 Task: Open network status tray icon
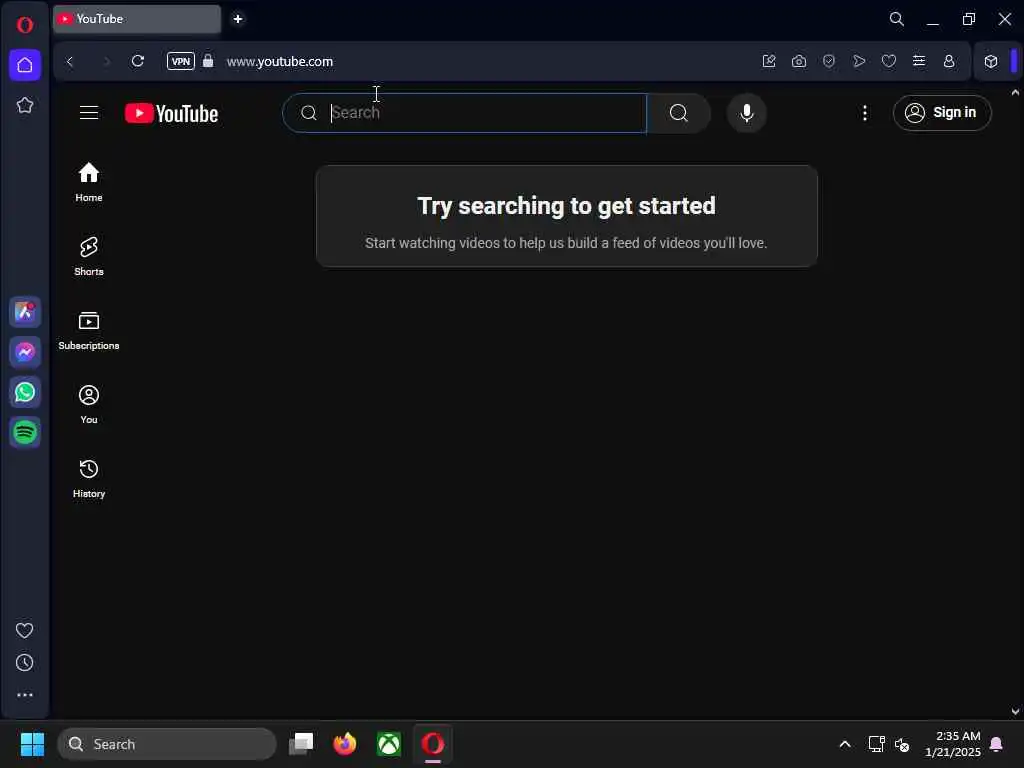876,744
